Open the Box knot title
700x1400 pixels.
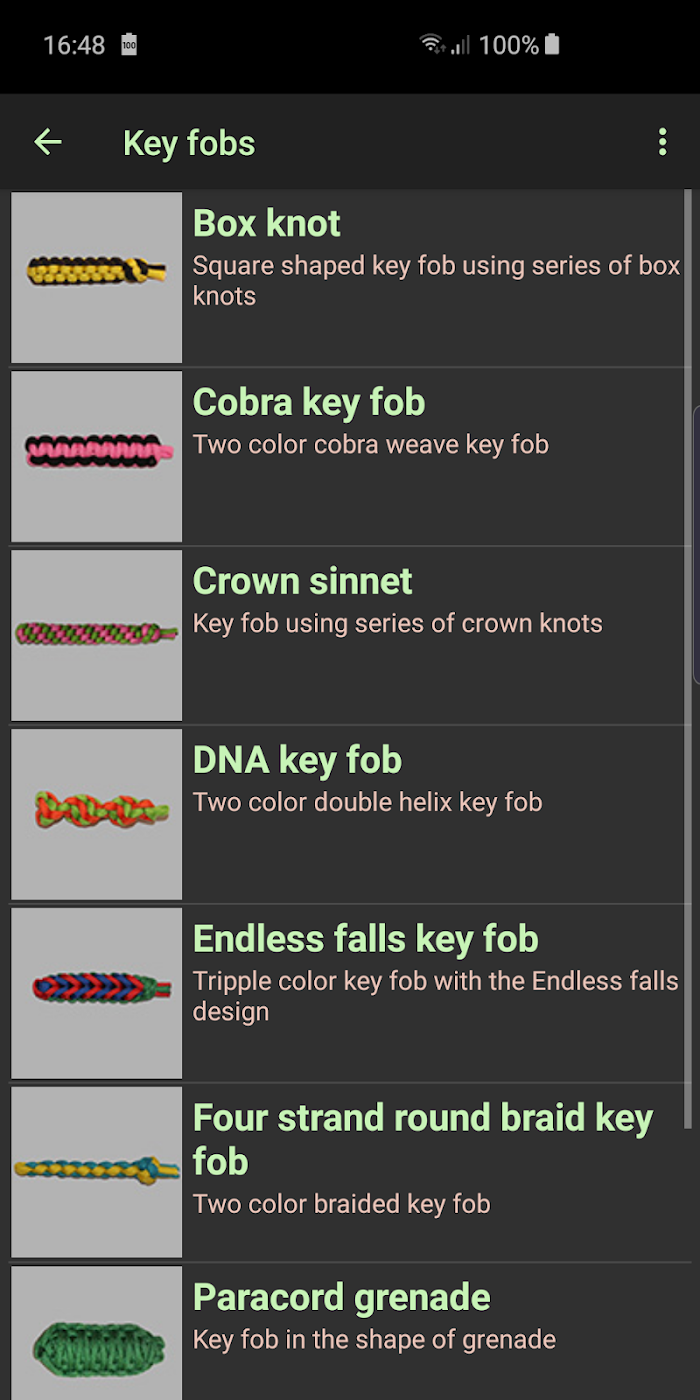[x=267, y=223]
